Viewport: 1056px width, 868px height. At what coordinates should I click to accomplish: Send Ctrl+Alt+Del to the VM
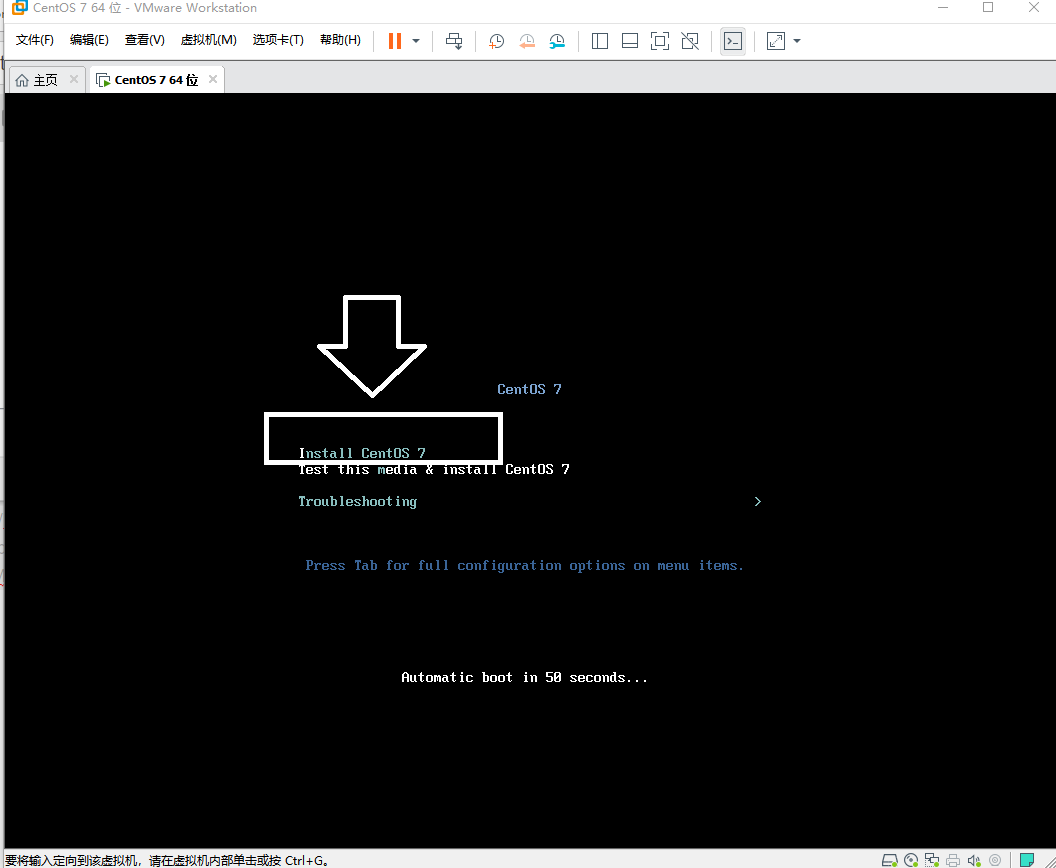point(455,41)
